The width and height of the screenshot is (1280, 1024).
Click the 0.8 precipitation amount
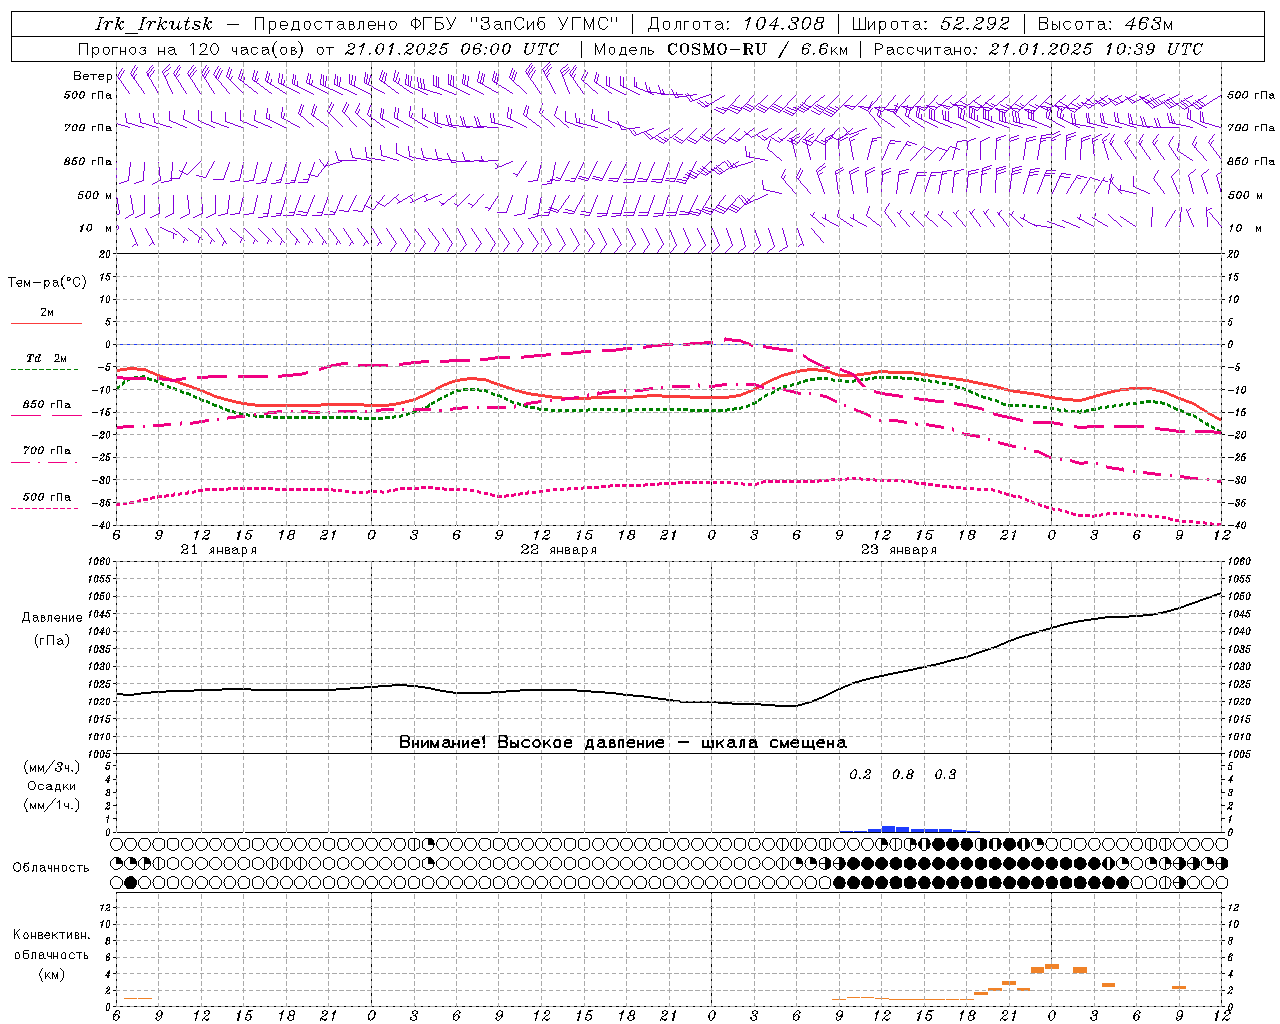tap(902, 774)
